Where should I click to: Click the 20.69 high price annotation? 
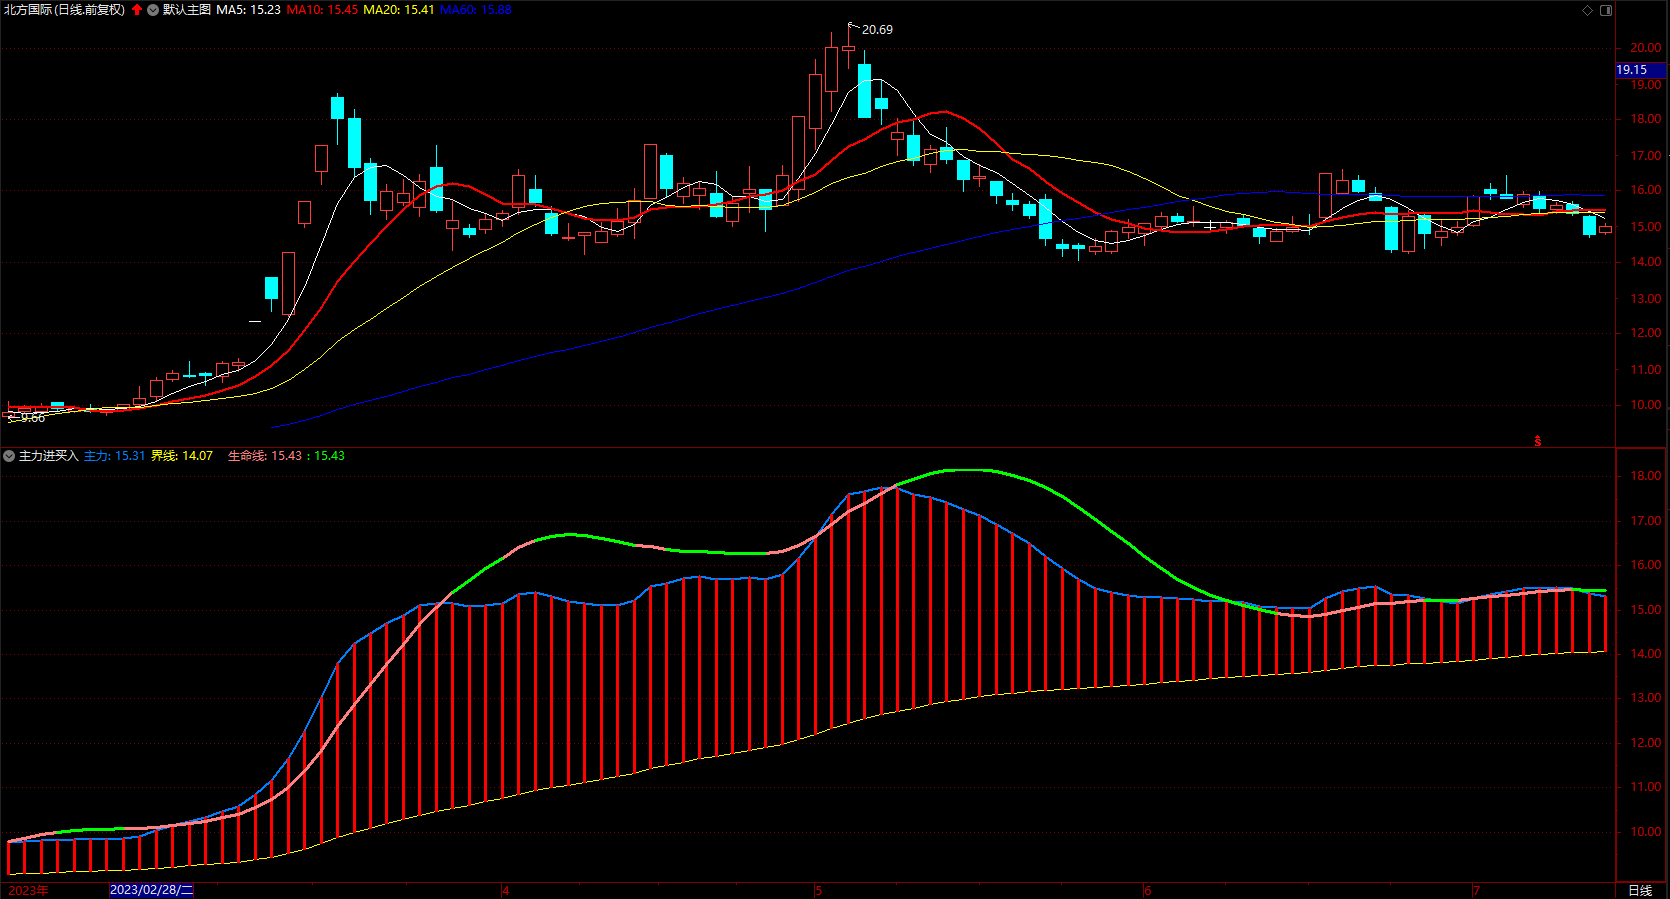click(877, 30)
